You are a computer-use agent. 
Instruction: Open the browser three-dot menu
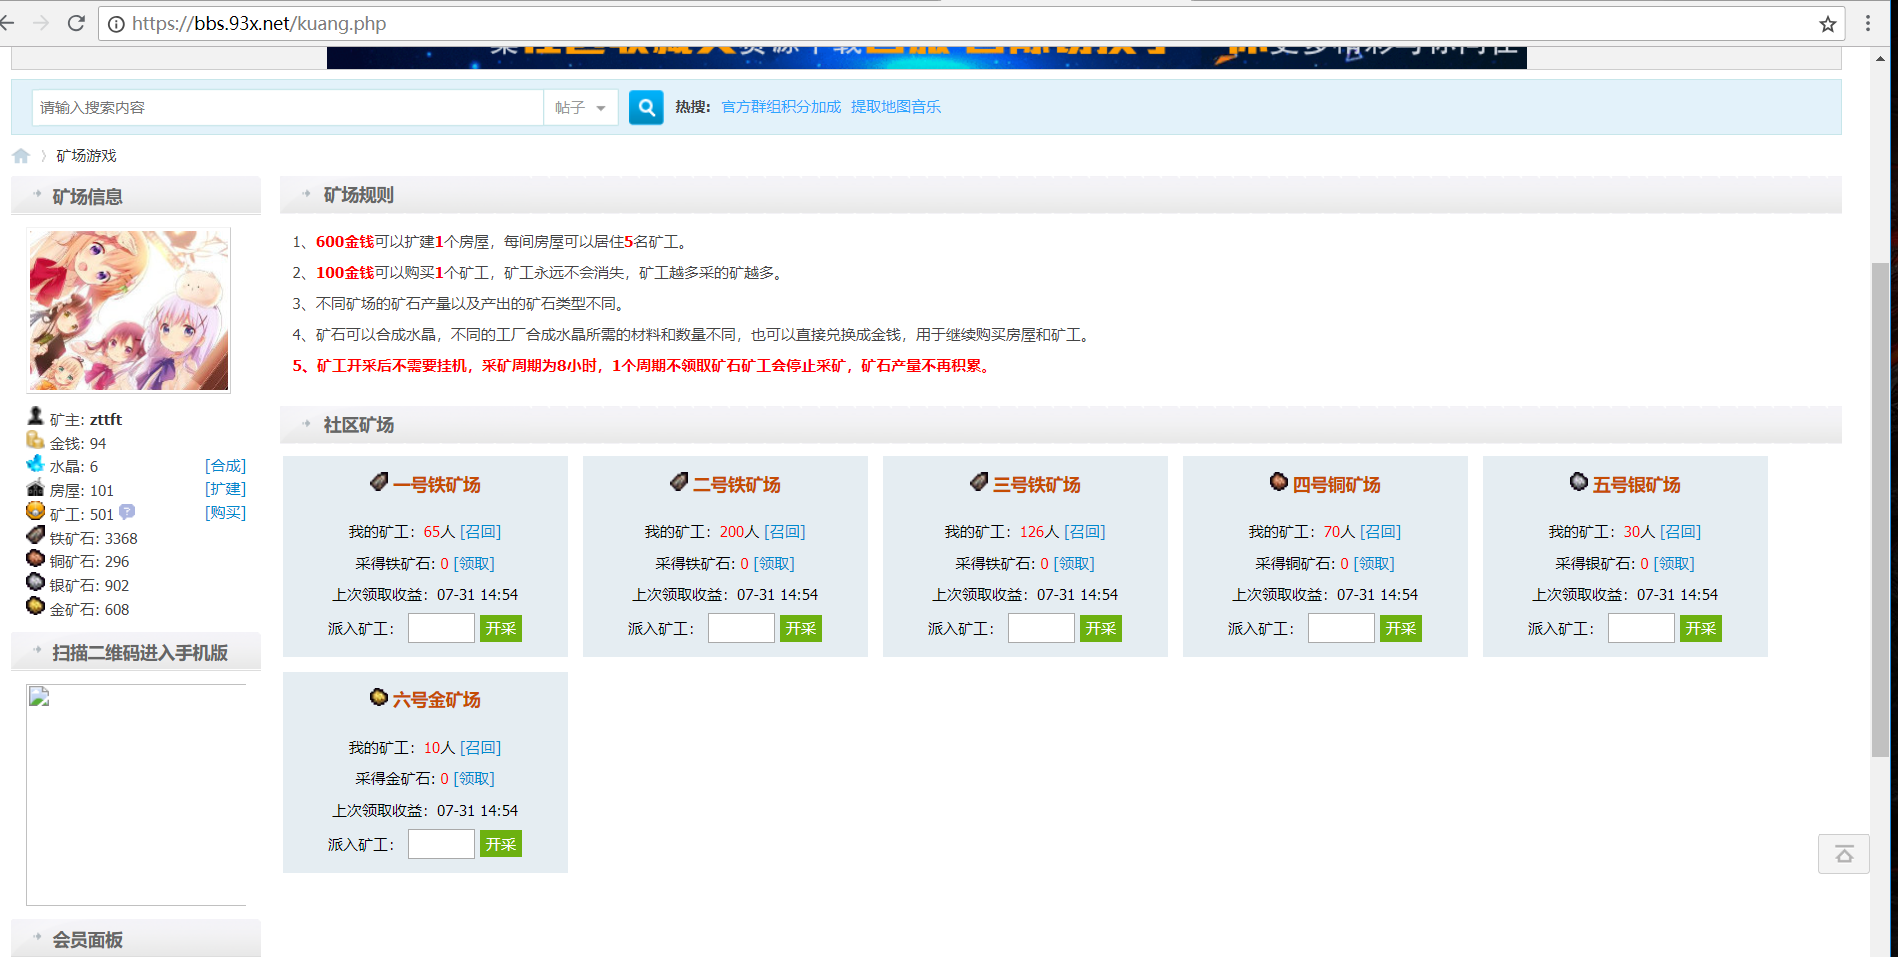coord(1868,23)
